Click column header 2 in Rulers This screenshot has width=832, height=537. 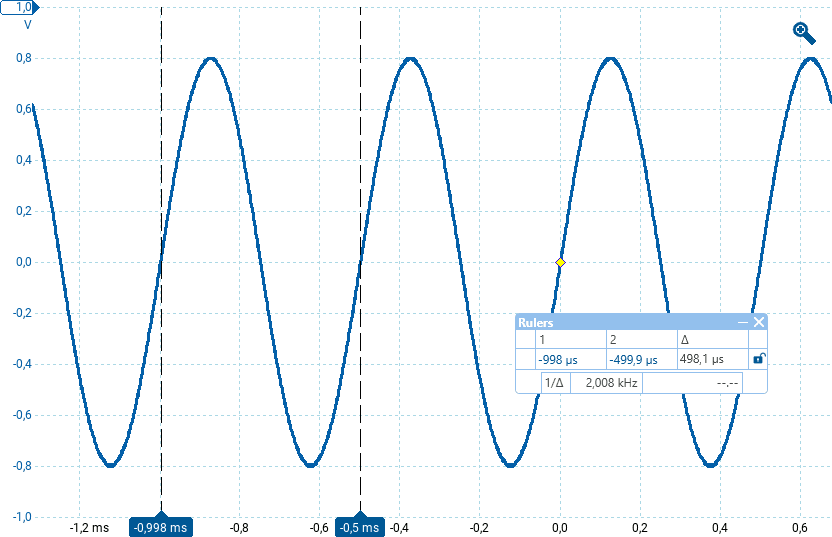(x=613, y=340)
